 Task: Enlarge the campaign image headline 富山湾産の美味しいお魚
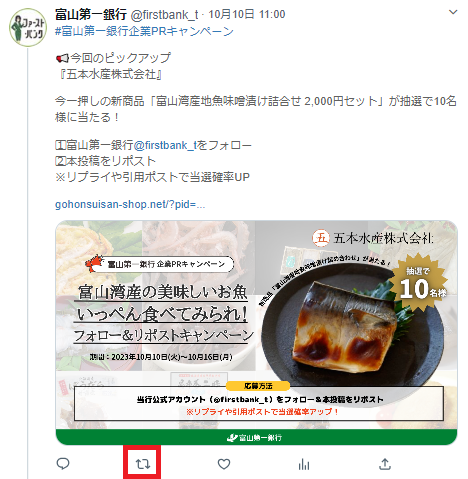pos(162,292)
